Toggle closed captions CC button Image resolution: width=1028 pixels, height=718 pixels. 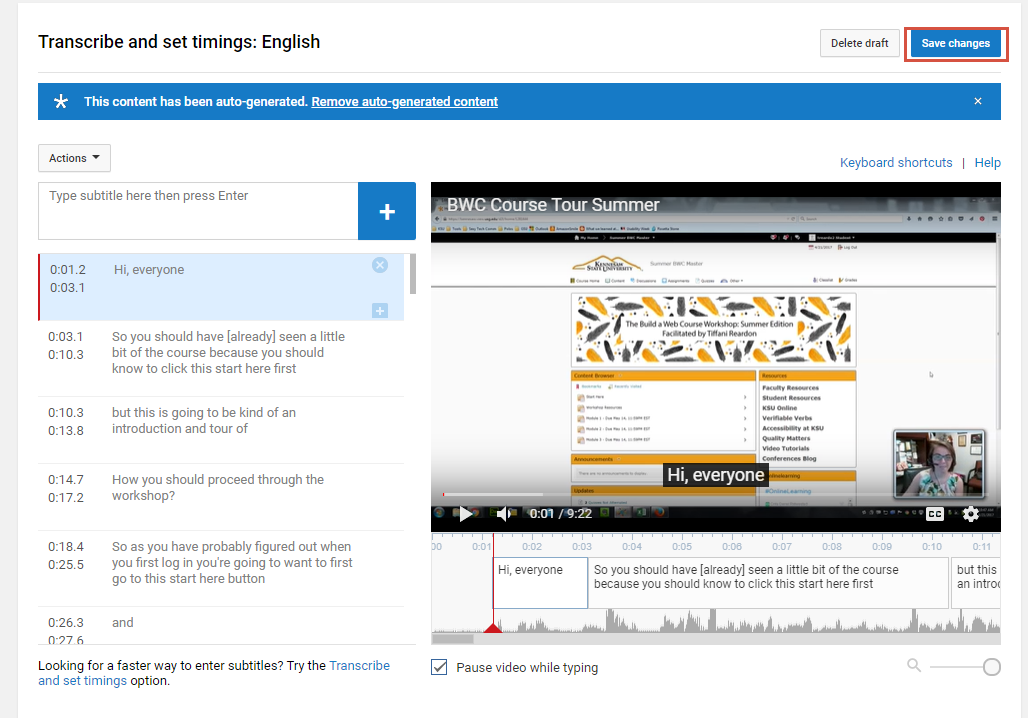pyautogui.click(x=935, y=514)
